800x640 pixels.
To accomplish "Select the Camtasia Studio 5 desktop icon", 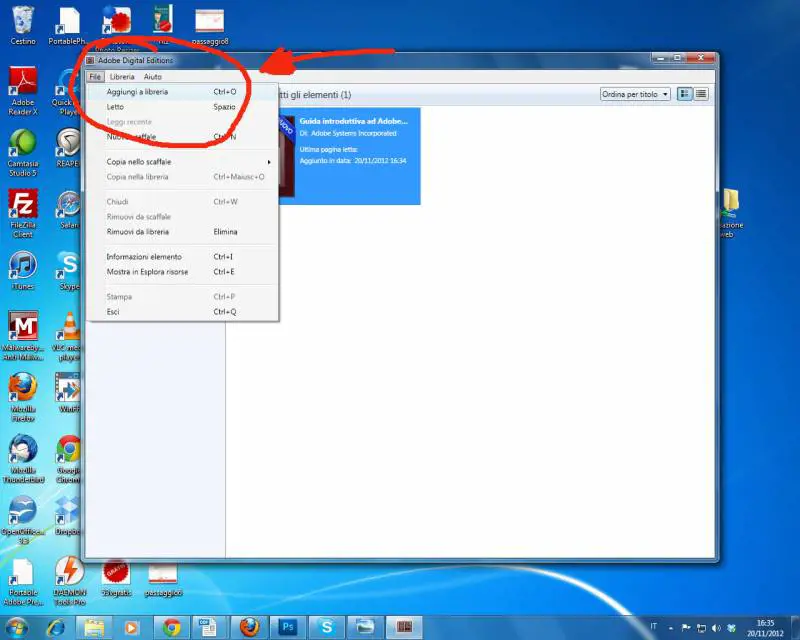I will click(x=22, y=152).
